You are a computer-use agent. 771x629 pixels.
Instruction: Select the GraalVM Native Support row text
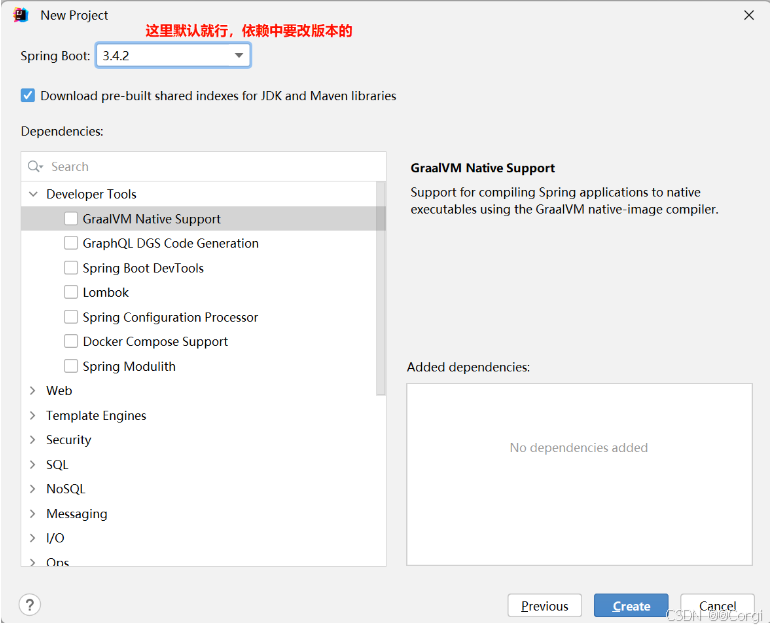[151, 218]
